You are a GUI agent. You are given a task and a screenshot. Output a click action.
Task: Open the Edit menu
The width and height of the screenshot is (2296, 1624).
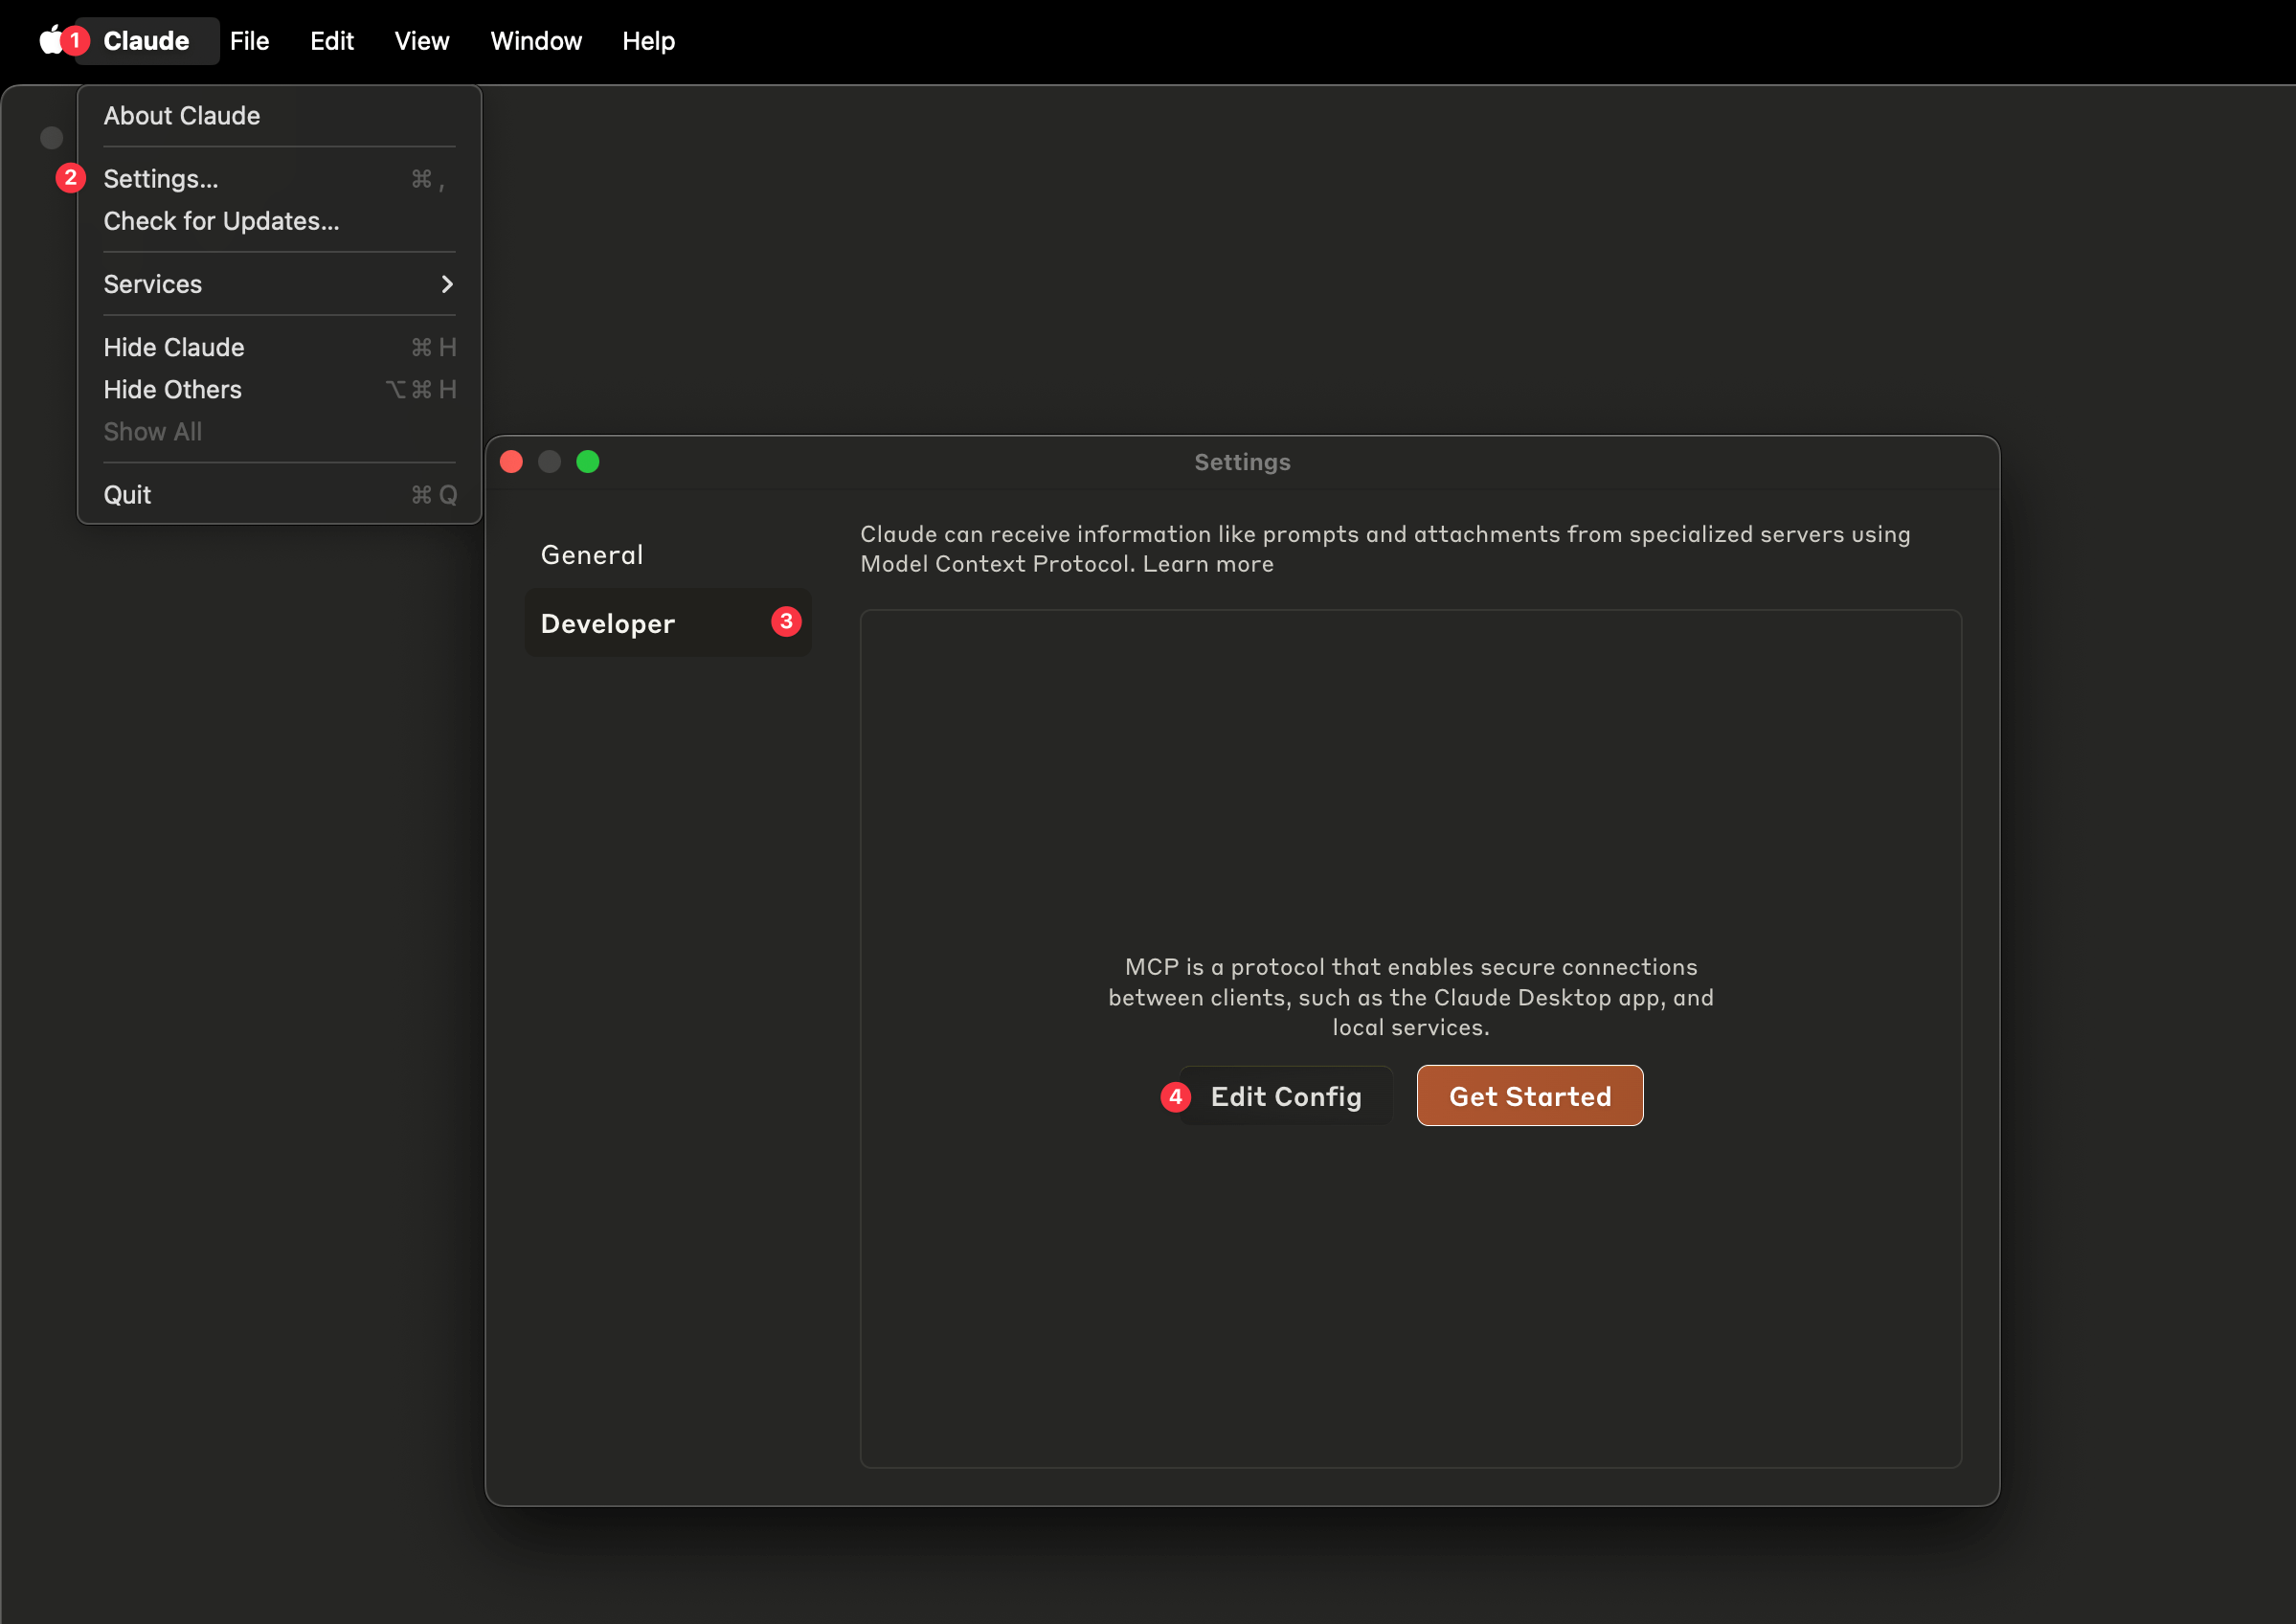point(331,41)
